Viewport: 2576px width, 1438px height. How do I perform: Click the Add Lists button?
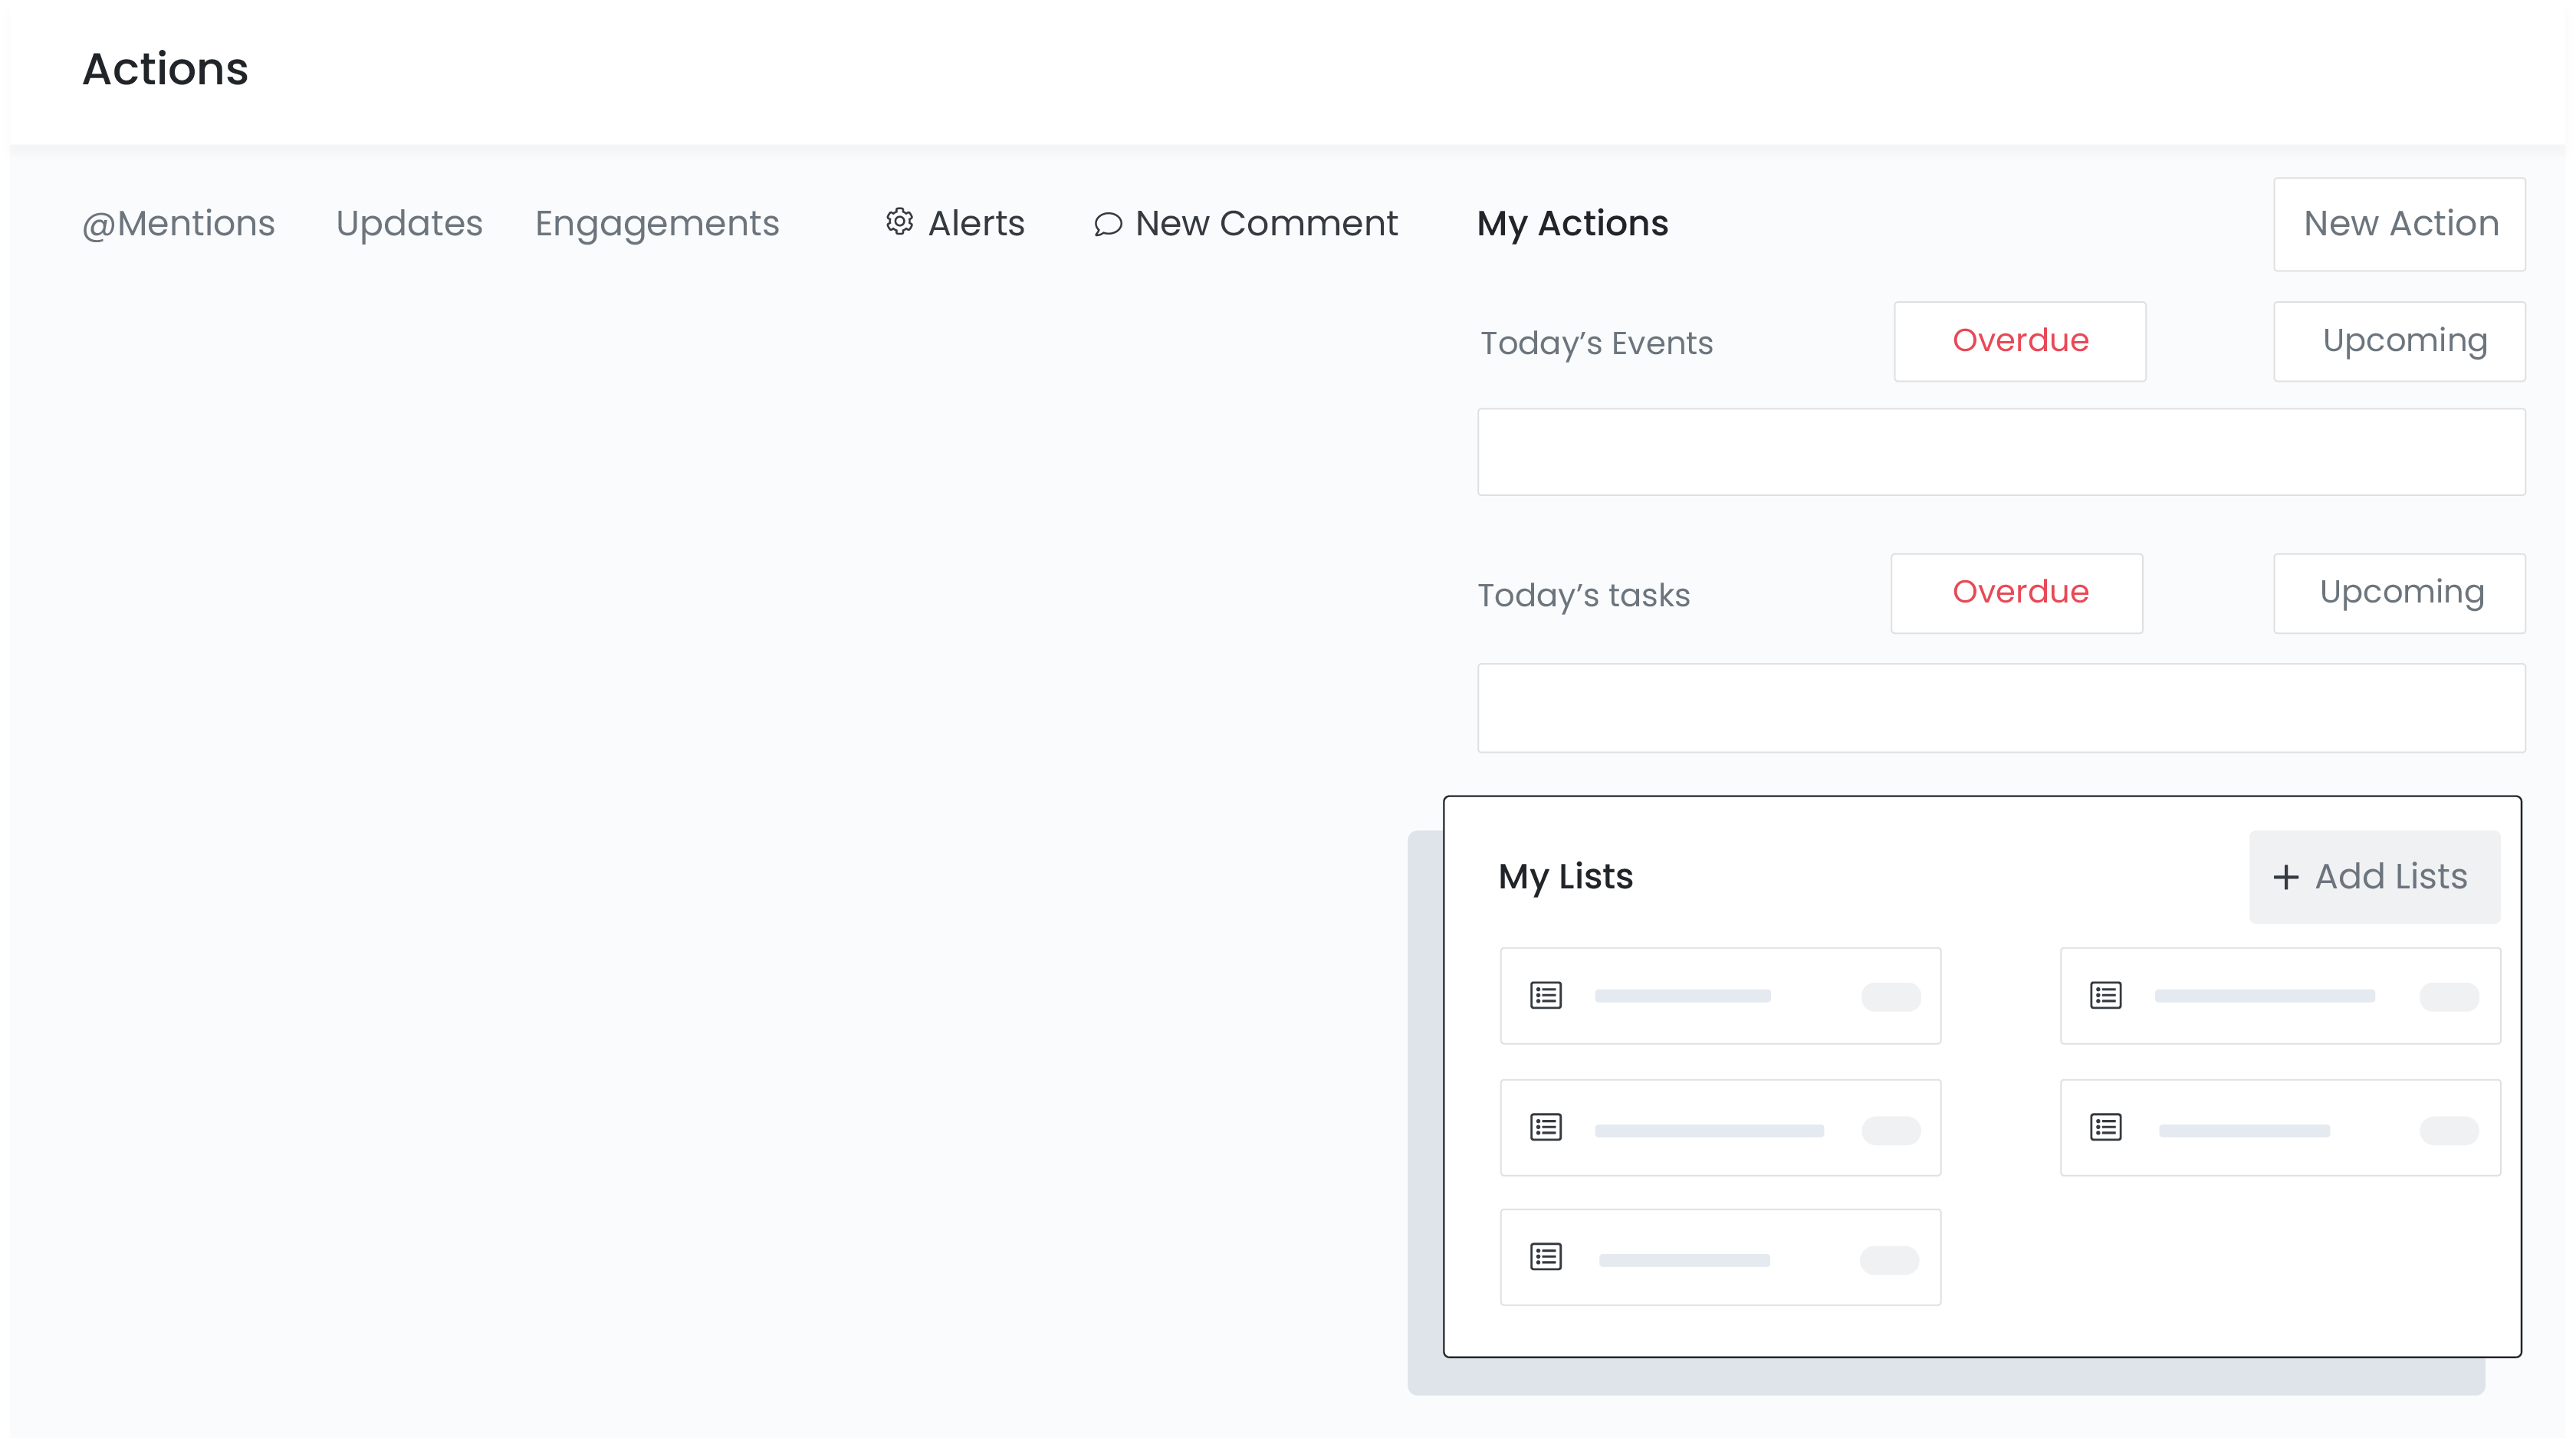click(x=2374, y=877)
